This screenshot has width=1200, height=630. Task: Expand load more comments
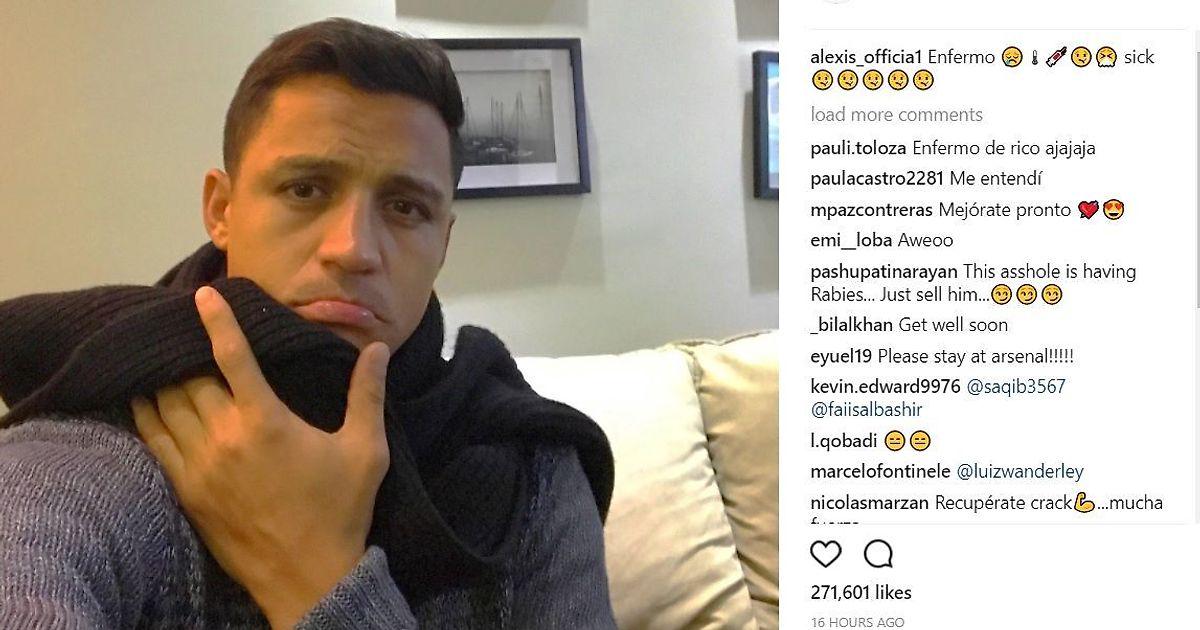(x=897, y=114)
